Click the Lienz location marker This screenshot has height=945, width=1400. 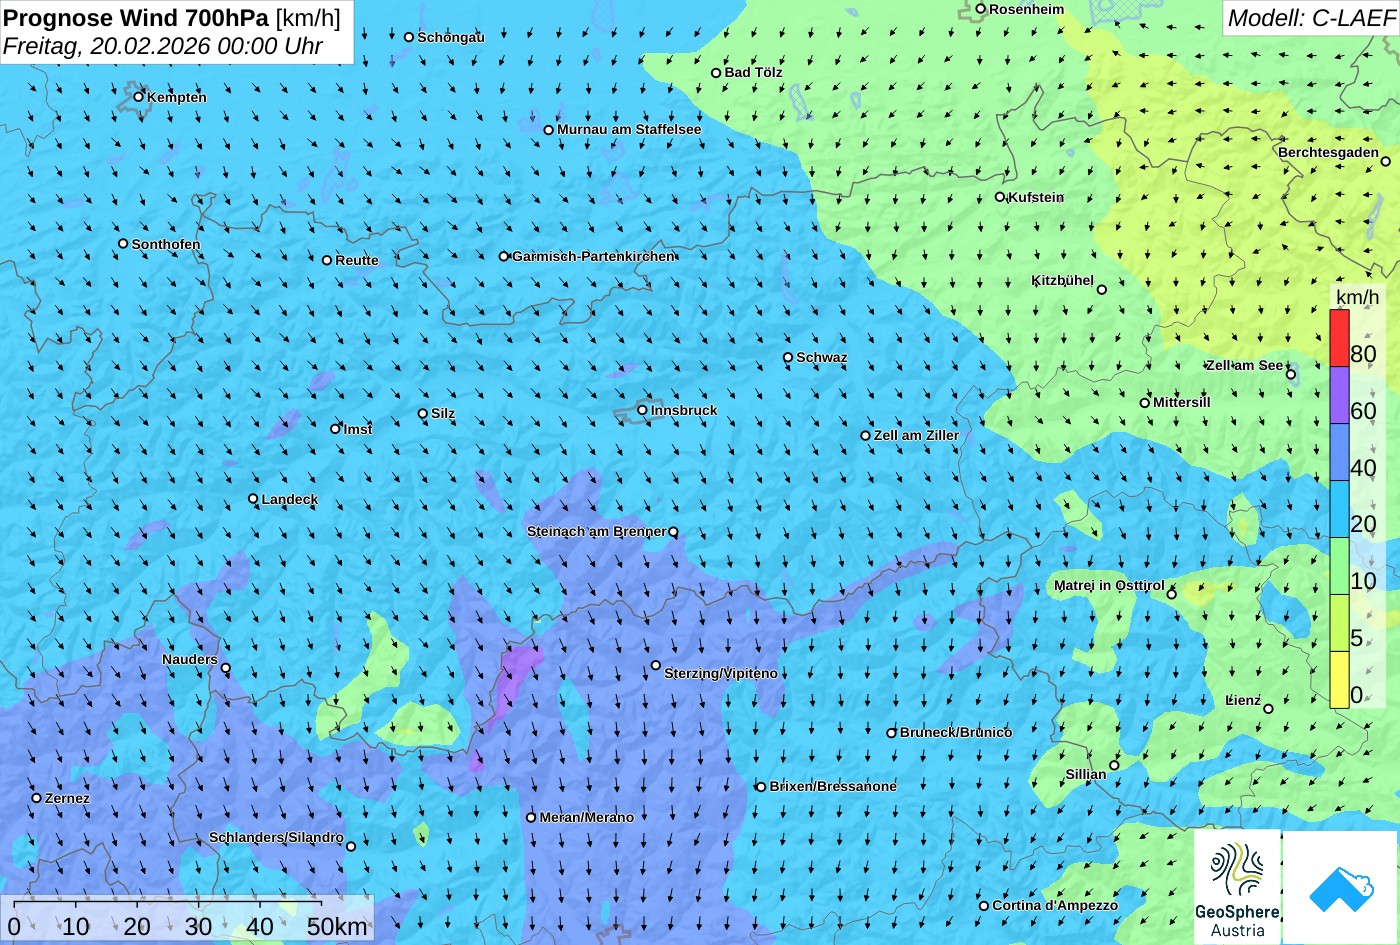tap(1268, 709)
